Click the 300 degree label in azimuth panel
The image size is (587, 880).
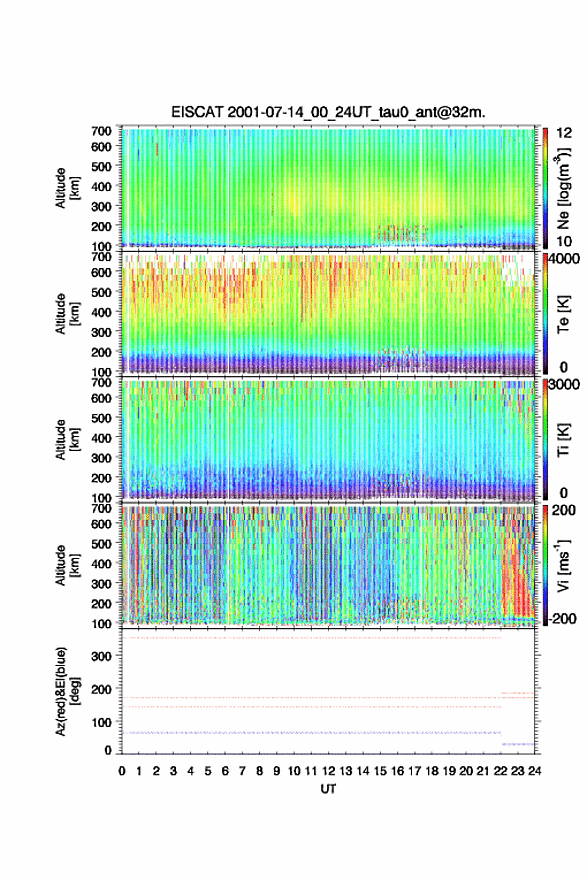(x=101, y=656)
